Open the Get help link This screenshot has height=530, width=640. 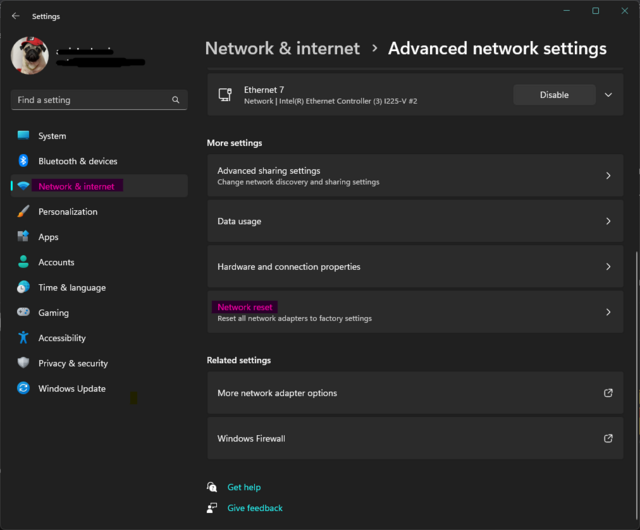(x=244, y=487)
